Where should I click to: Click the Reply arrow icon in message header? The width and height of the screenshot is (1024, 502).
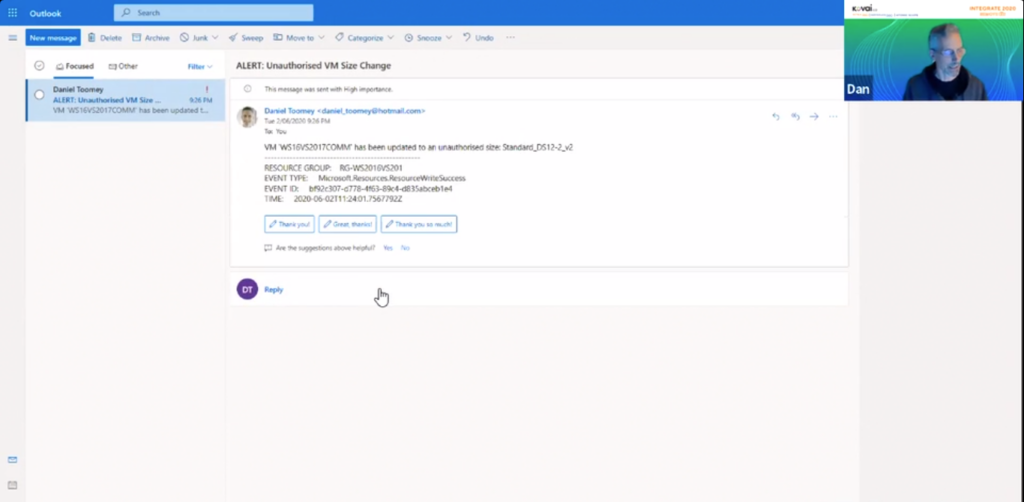click(x=775, y=116)
